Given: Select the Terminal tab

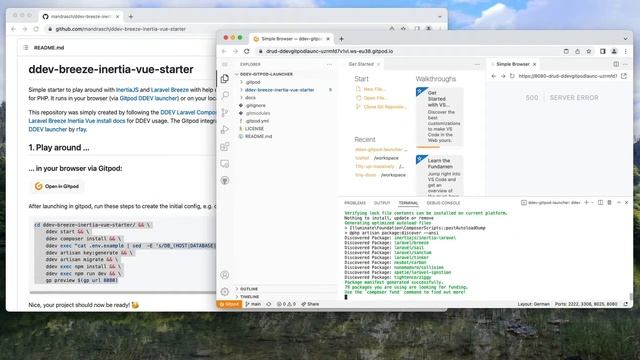Looking at the screenshot, I should 408,203.
